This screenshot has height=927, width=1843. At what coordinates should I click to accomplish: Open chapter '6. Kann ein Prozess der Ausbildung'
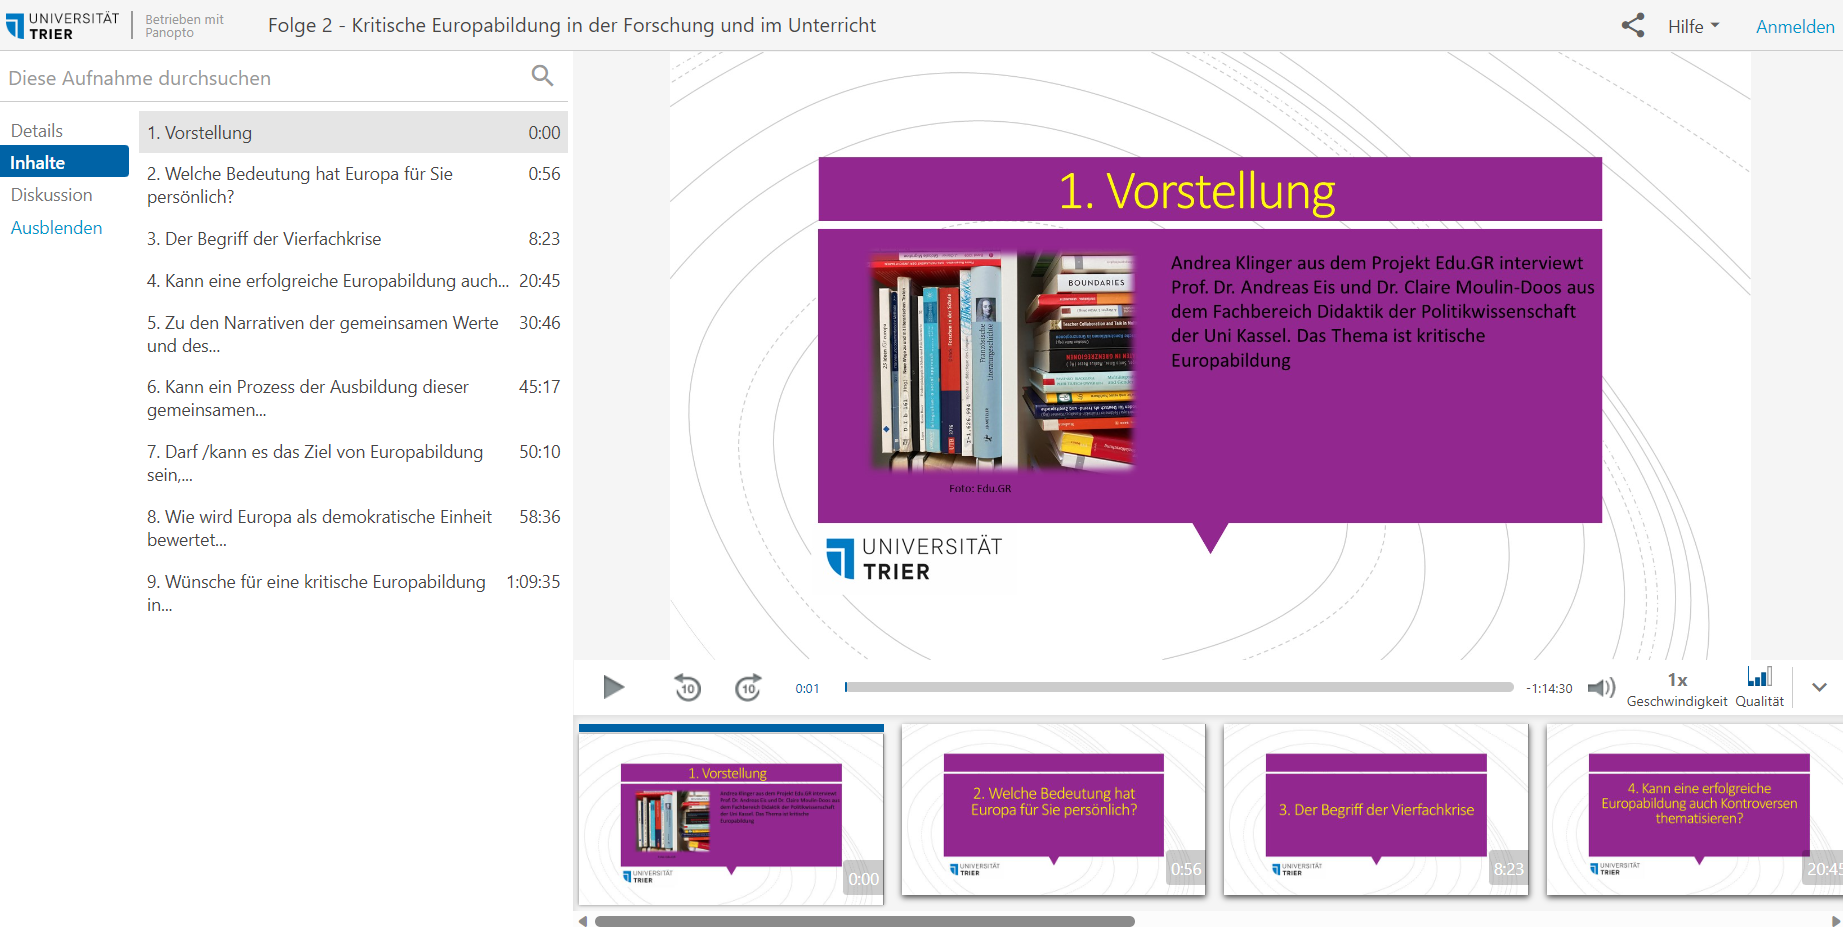[x=353, y=398]
